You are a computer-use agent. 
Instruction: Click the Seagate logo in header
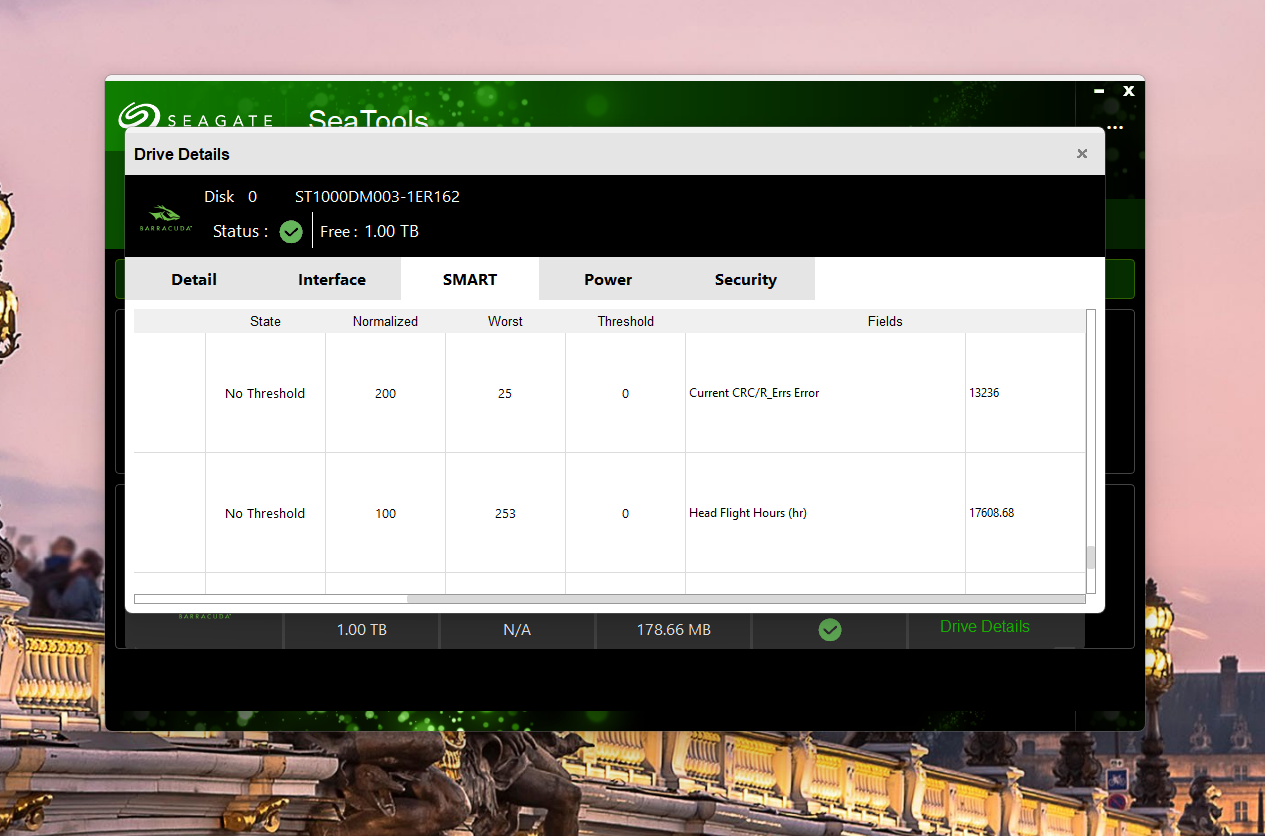pos(195,118)
